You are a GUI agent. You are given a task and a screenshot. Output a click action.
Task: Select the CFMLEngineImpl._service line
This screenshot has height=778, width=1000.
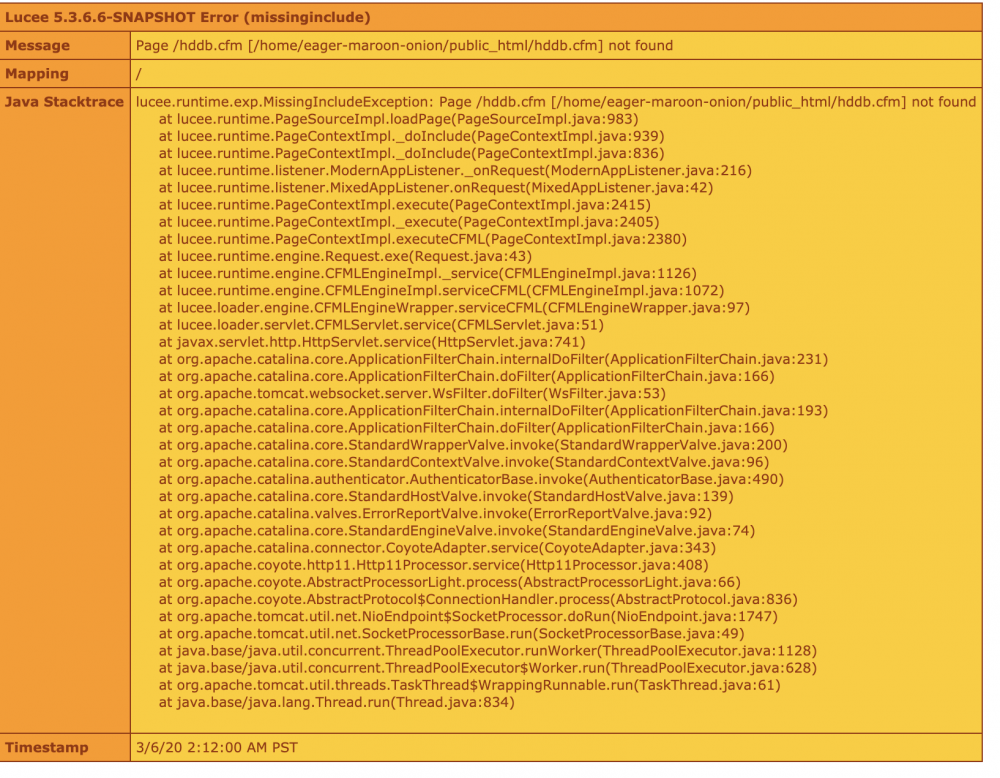(x=428, y=274)
